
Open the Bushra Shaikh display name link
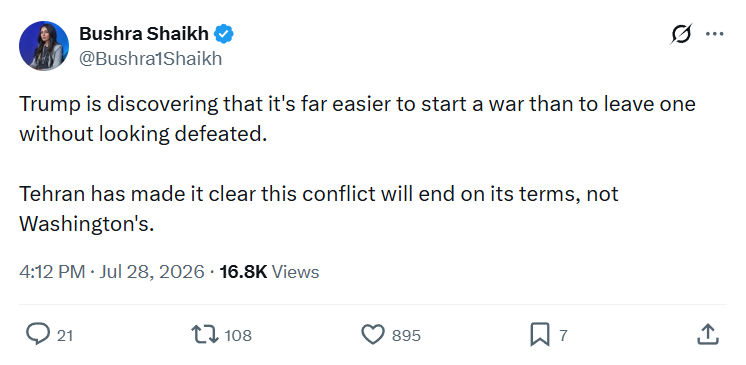144,34
